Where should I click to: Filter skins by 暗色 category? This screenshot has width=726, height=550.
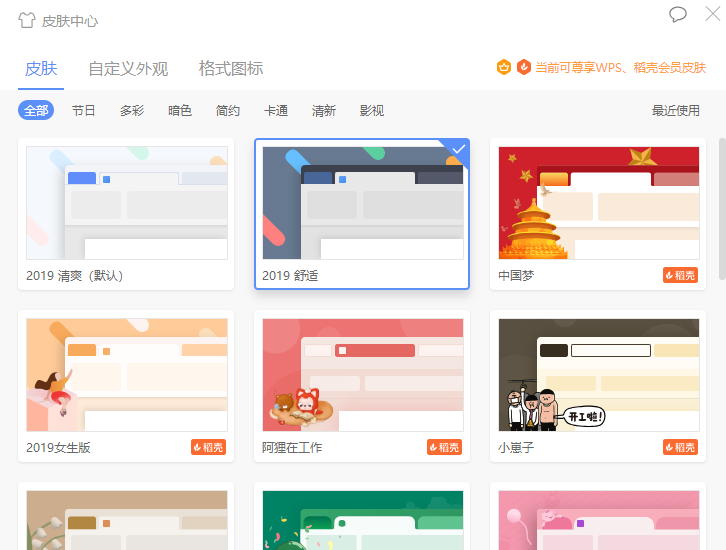click(x=180, y=110)
